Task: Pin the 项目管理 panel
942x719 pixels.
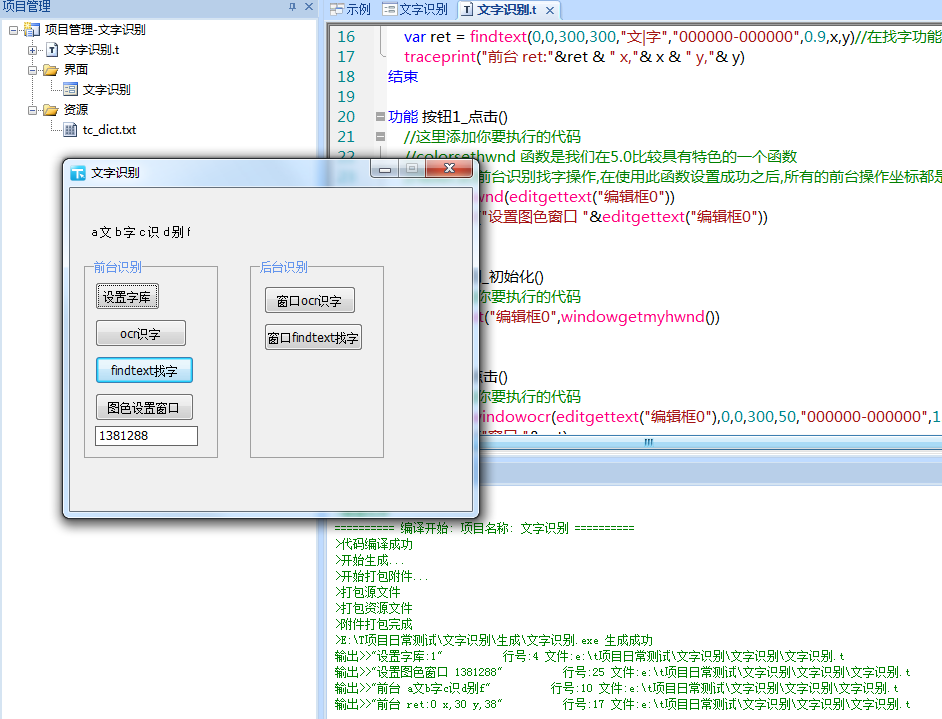Action: [x=292, y=7]
